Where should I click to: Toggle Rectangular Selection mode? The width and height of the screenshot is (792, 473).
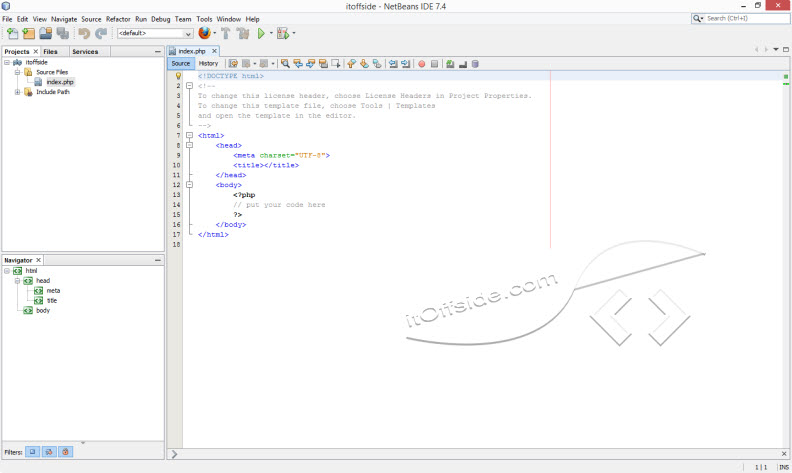click(x=336, y=64)
